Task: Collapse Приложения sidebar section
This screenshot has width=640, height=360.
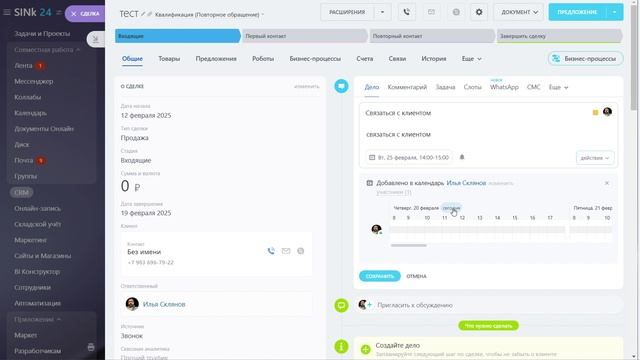Action: (38, 319)
